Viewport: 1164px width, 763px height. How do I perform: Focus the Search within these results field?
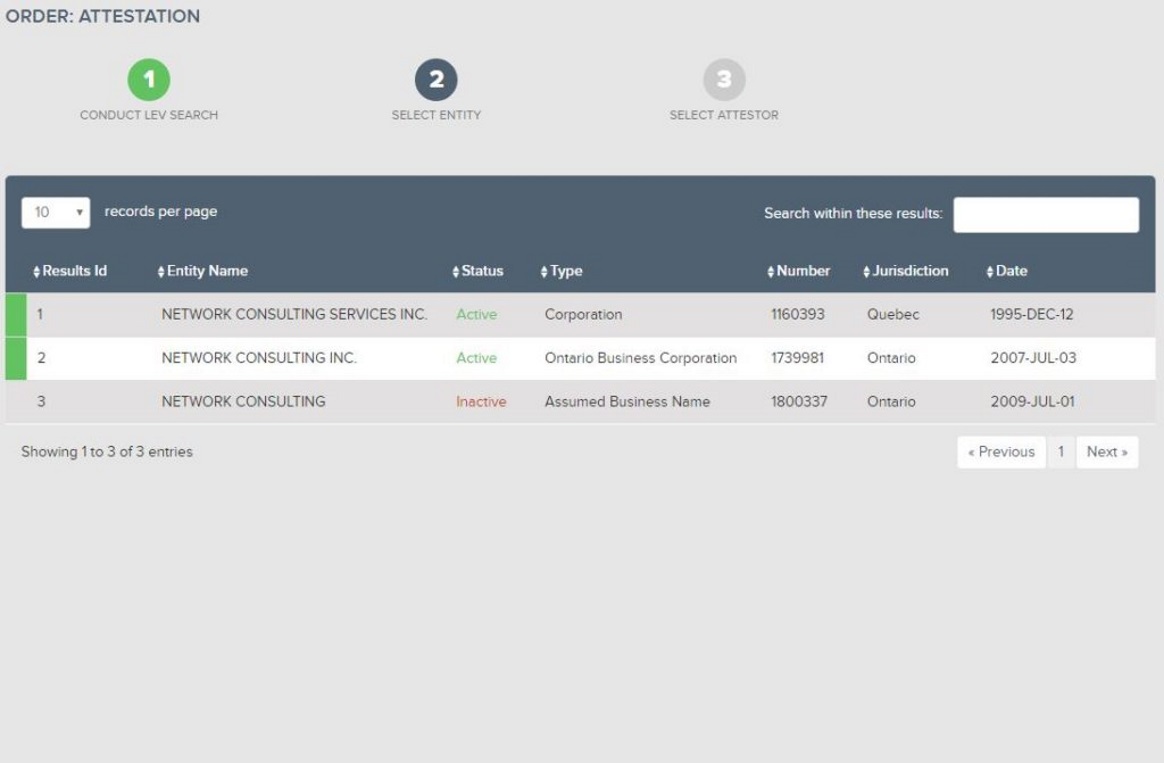pos(1046,214)
